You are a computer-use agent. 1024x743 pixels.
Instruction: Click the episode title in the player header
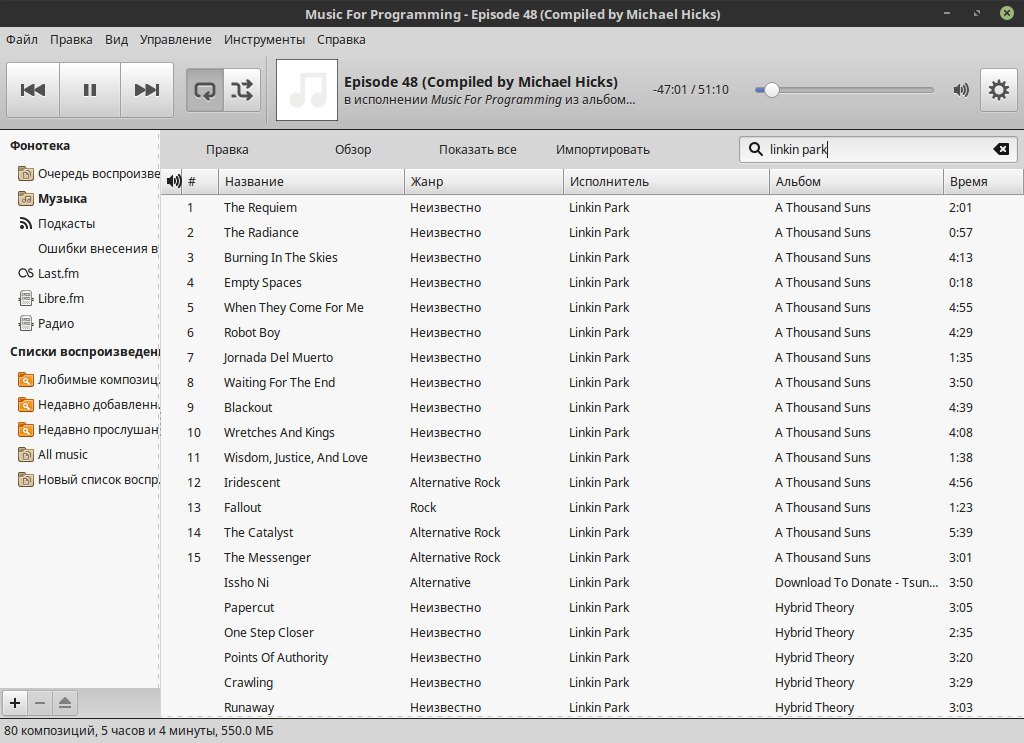pos(481,82)
